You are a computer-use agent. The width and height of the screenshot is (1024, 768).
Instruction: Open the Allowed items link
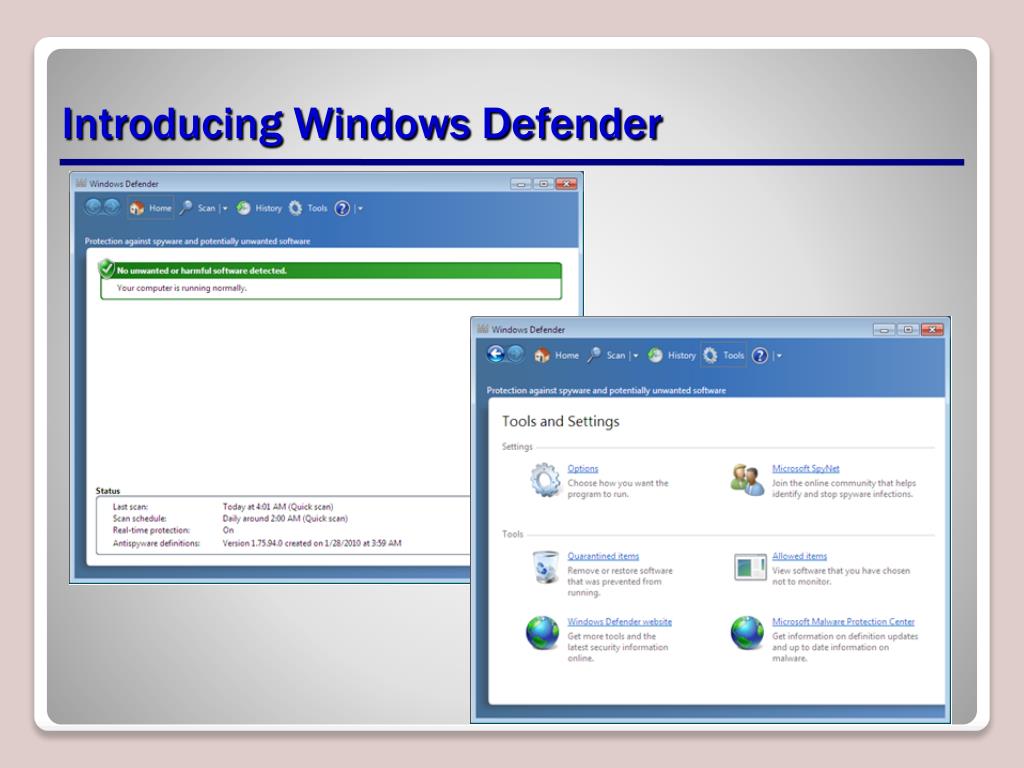(799, 556)
